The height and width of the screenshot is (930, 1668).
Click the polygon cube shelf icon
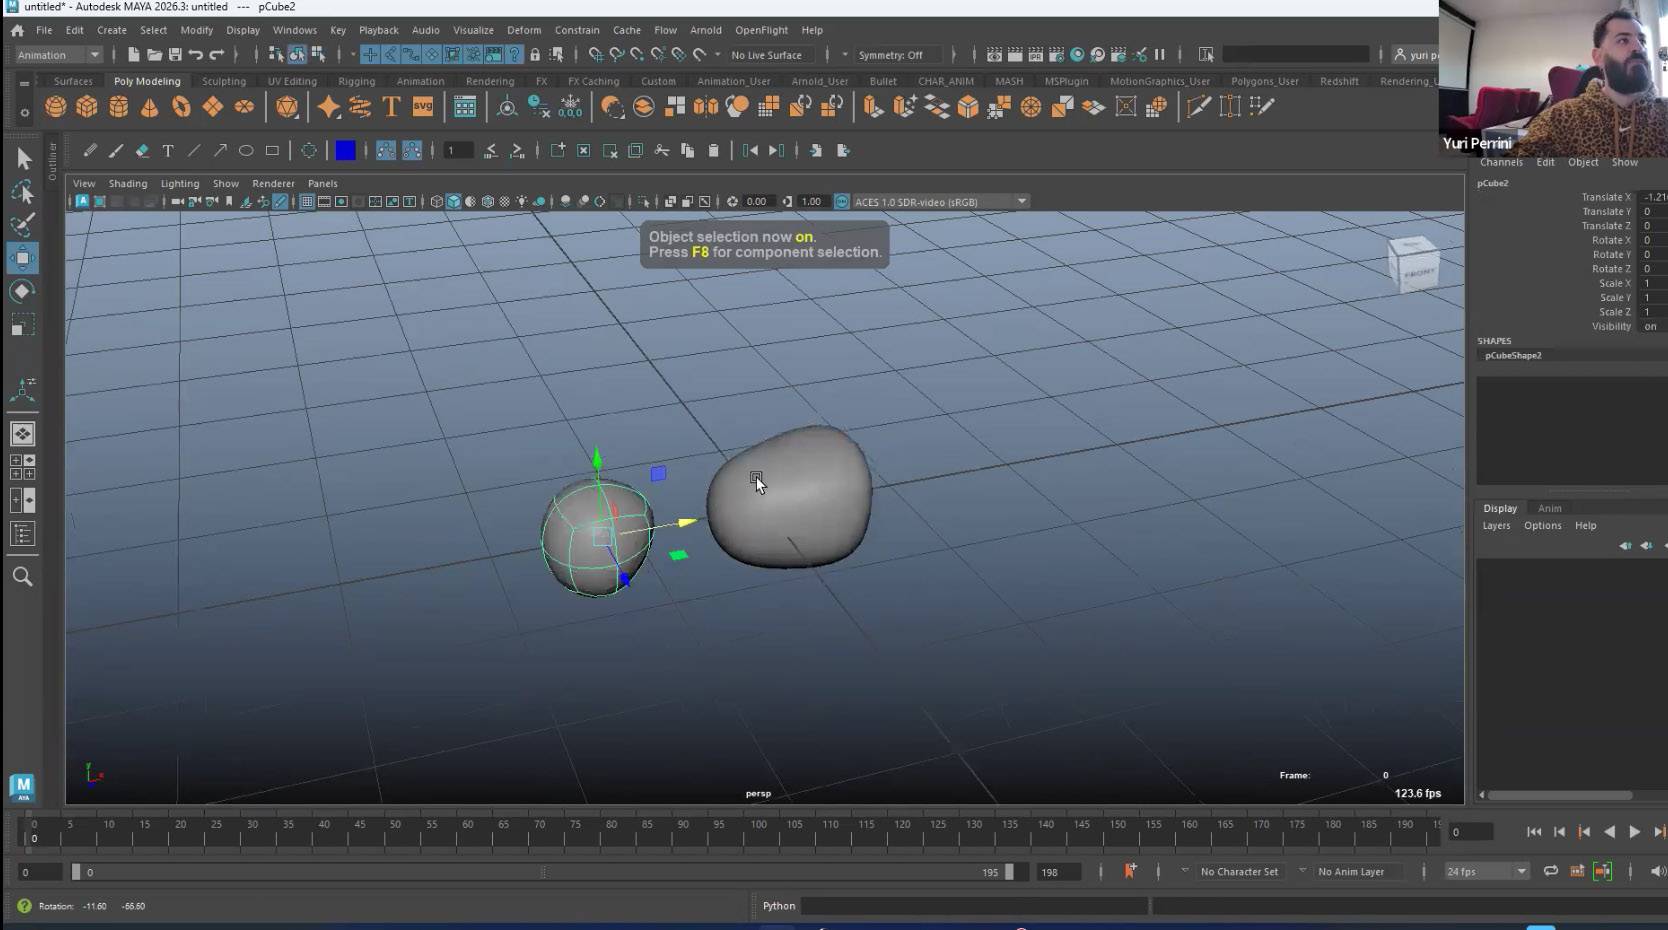pos(87,107)
